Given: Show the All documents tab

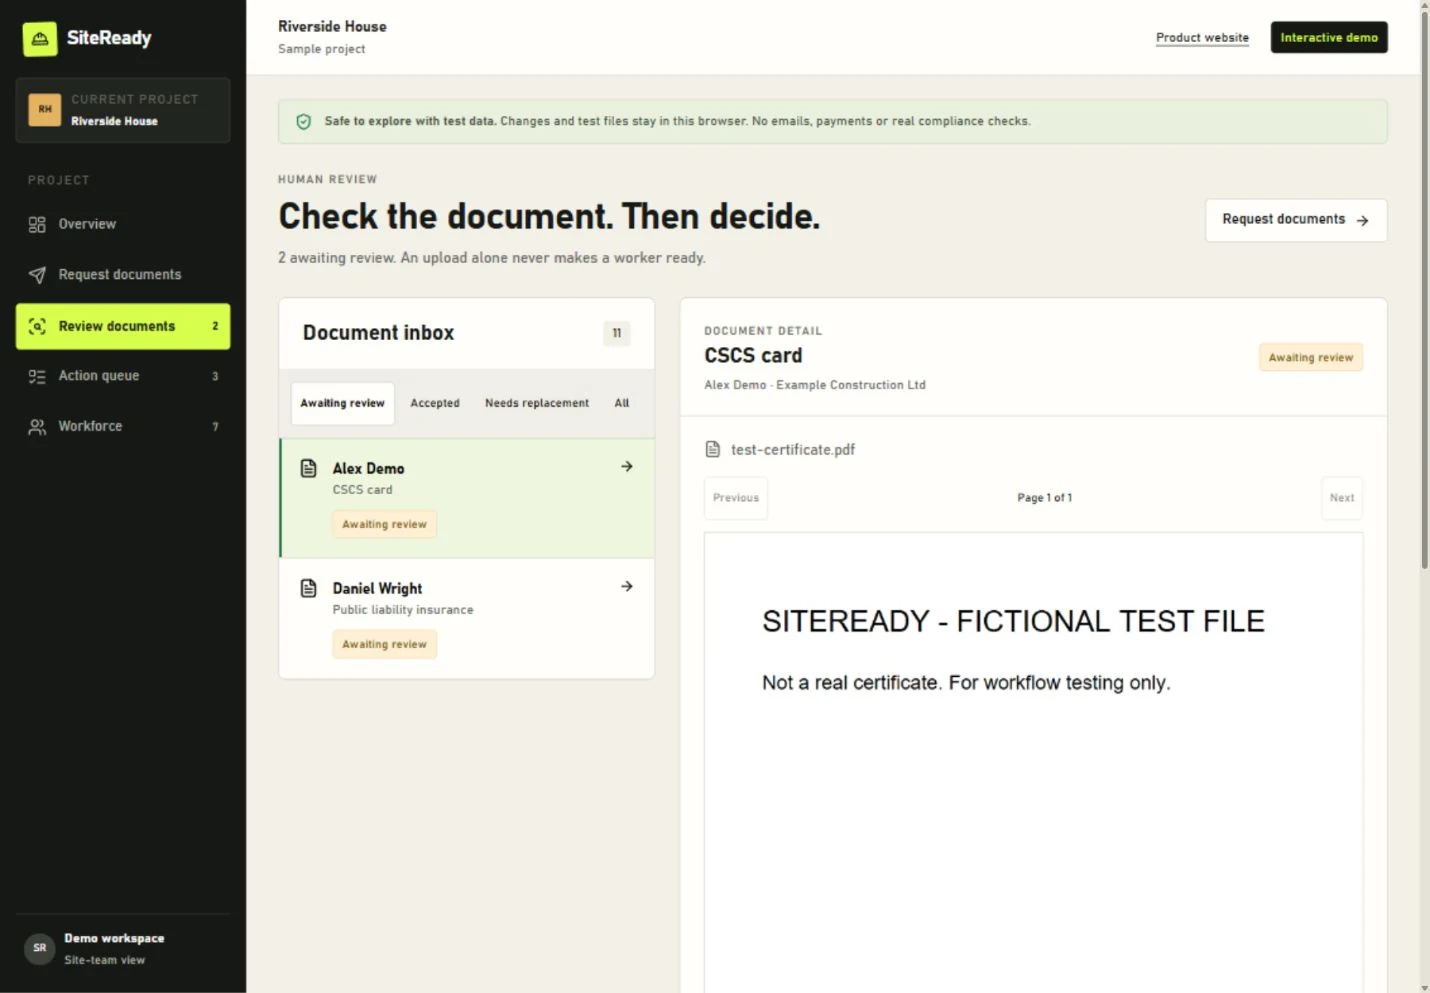Looking at the screenshot, I should 622,404.
